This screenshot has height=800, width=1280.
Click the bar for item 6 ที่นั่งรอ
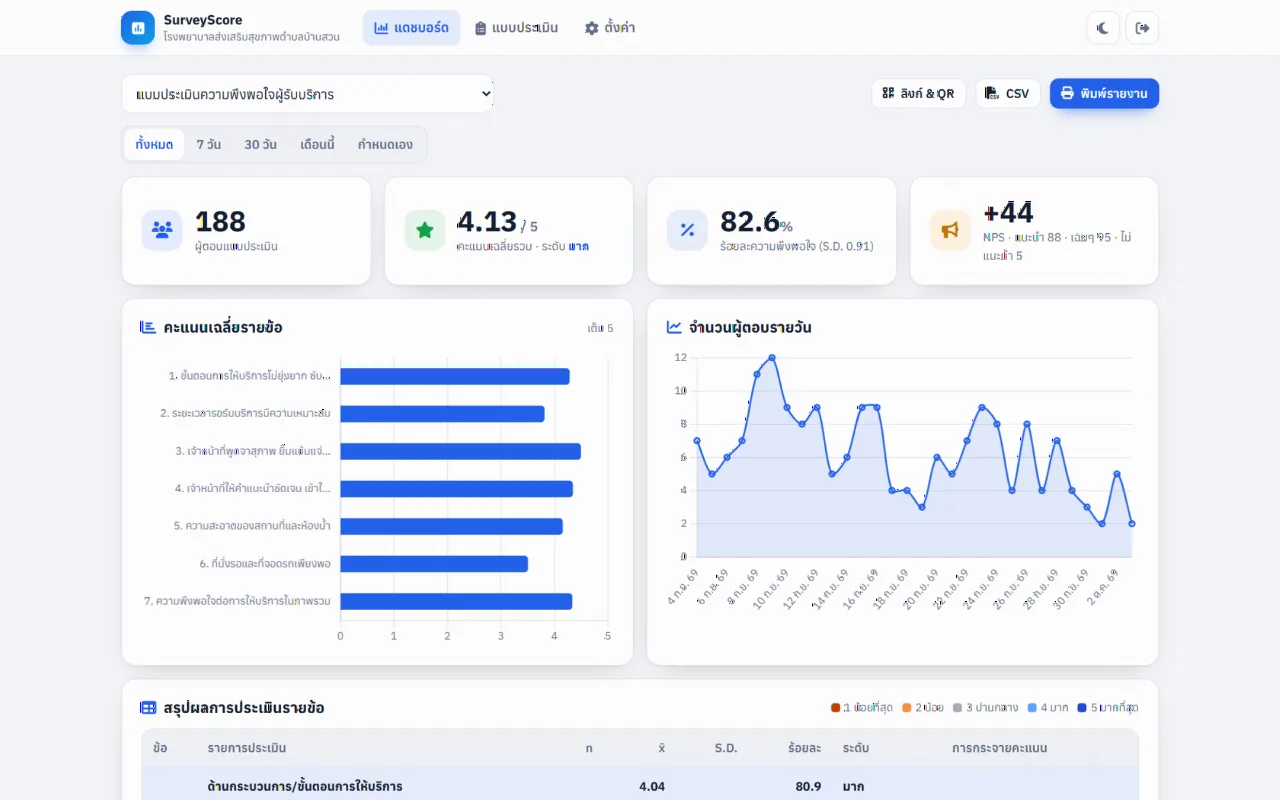coord(434,564)
